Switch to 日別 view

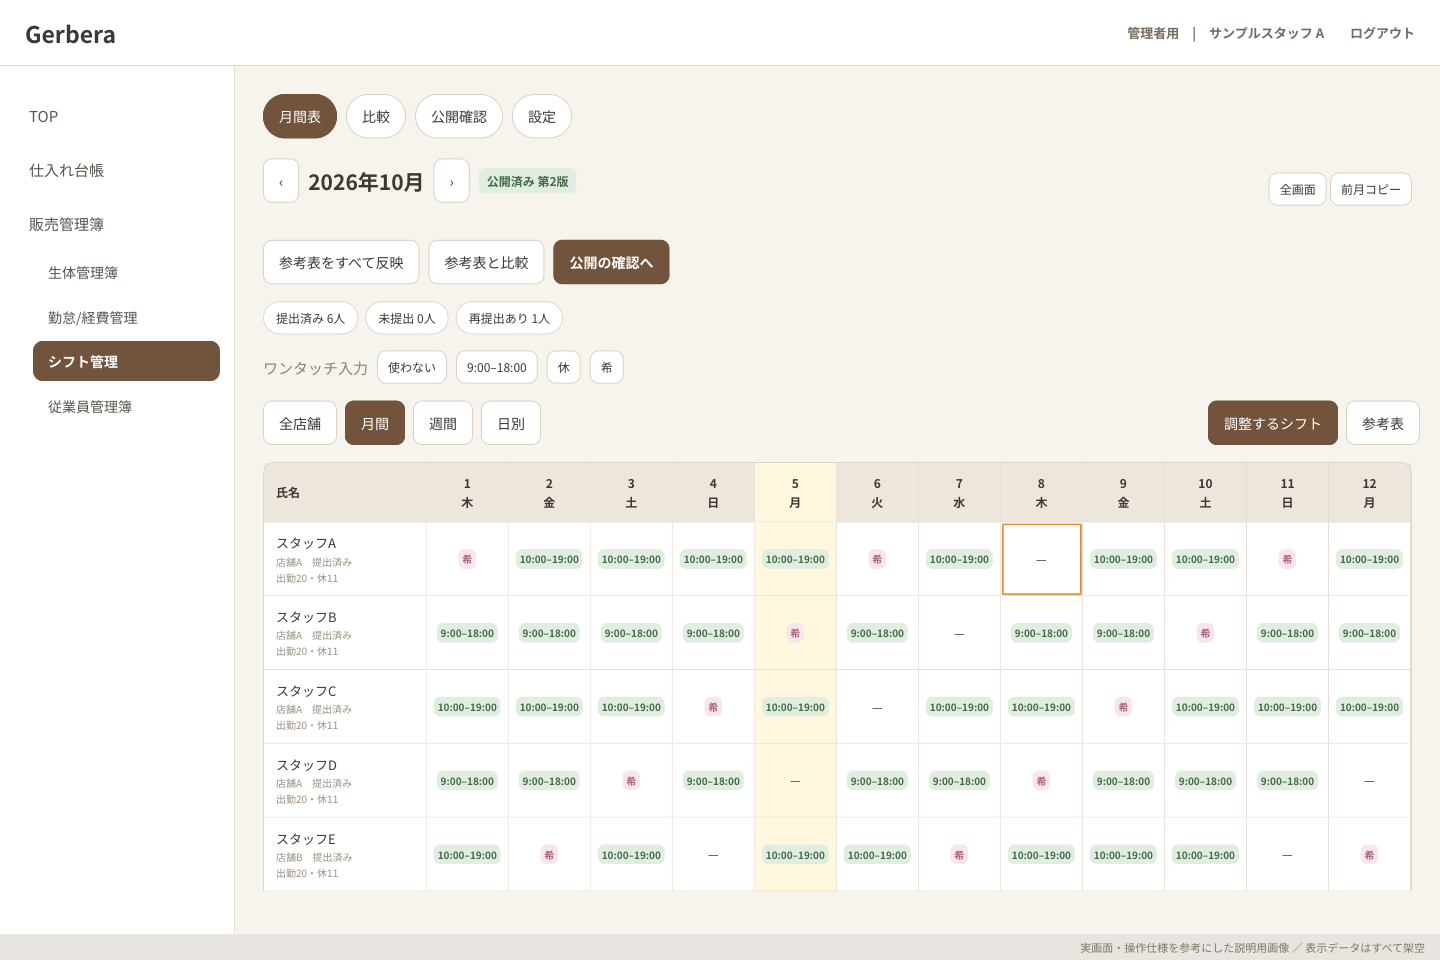coord(511,423)
